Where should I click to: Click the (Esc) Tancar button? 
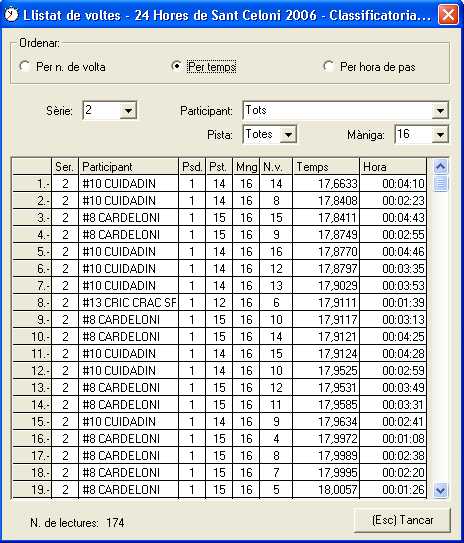coord(402,520)
